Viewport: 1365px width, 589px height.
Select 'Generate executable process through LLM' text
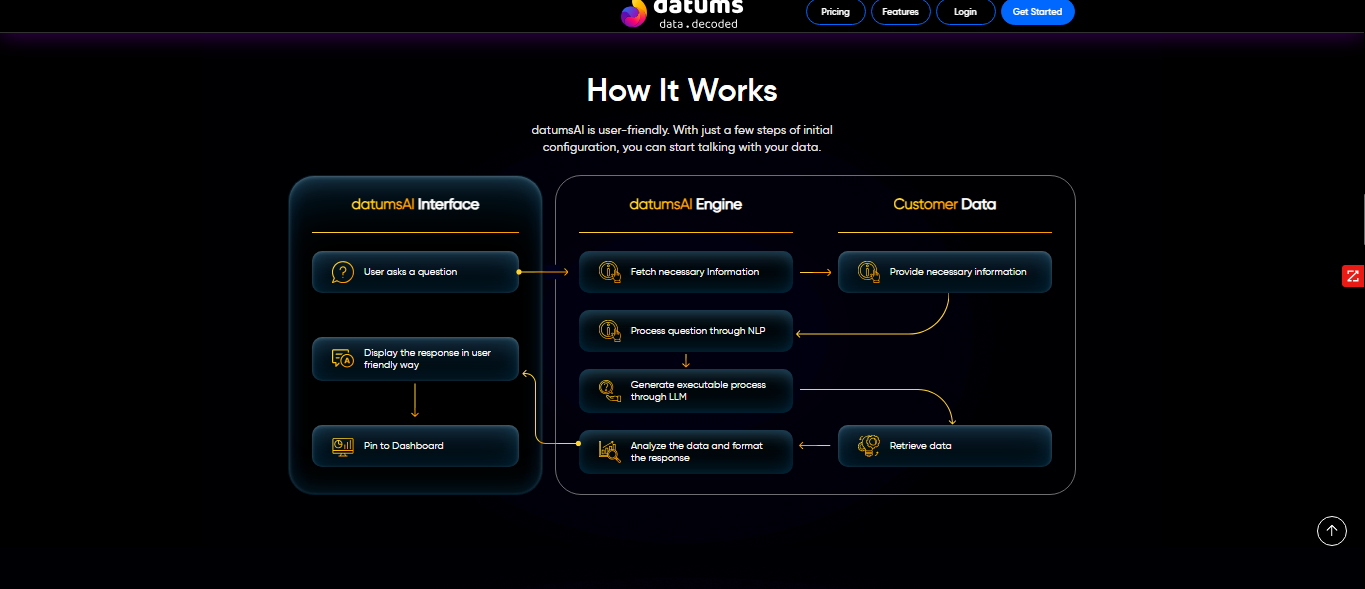(698, 391)
